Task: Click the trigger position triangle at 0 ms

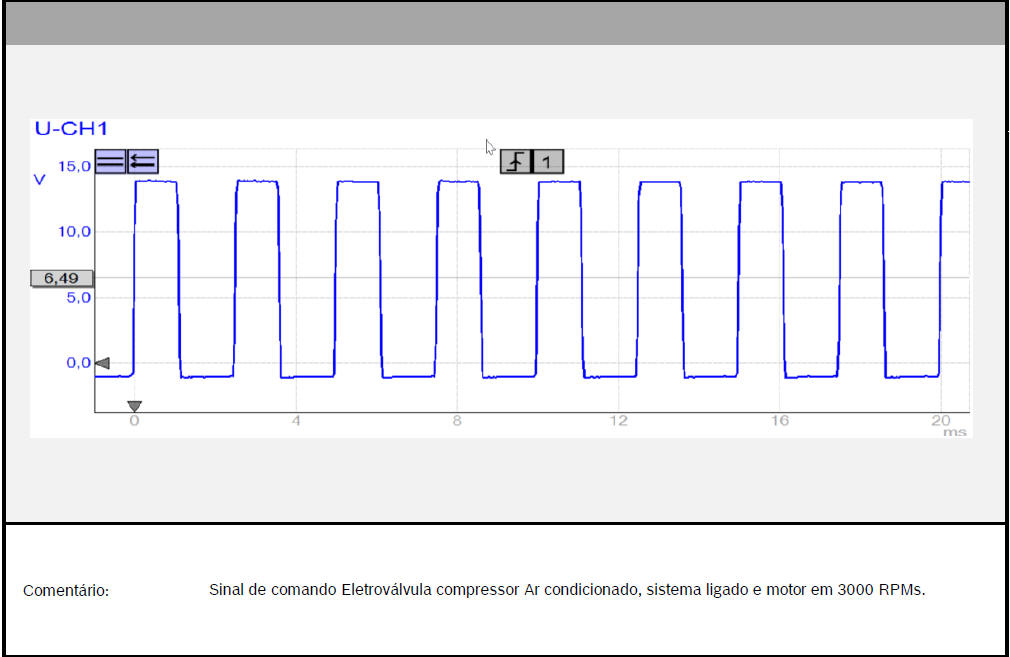Action: [134, 406]
